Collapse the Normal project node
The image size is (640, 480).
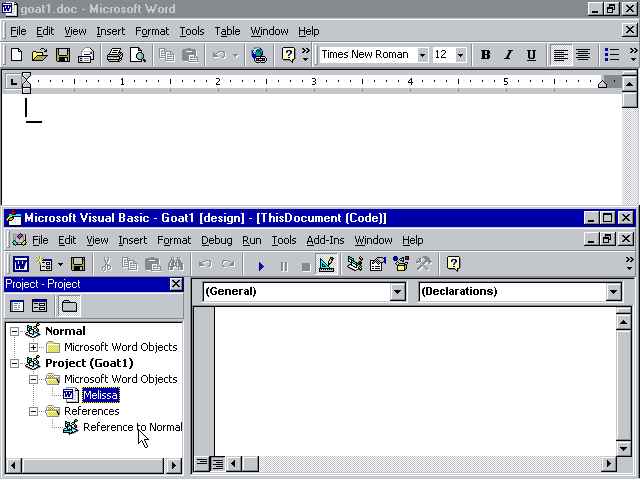point(14,331)
